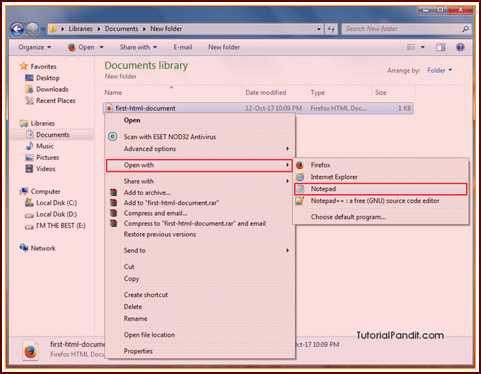The height and width of the screenshot is (374, 481).
Task: Expand the Organize dropdown menu
Action: 35,47
